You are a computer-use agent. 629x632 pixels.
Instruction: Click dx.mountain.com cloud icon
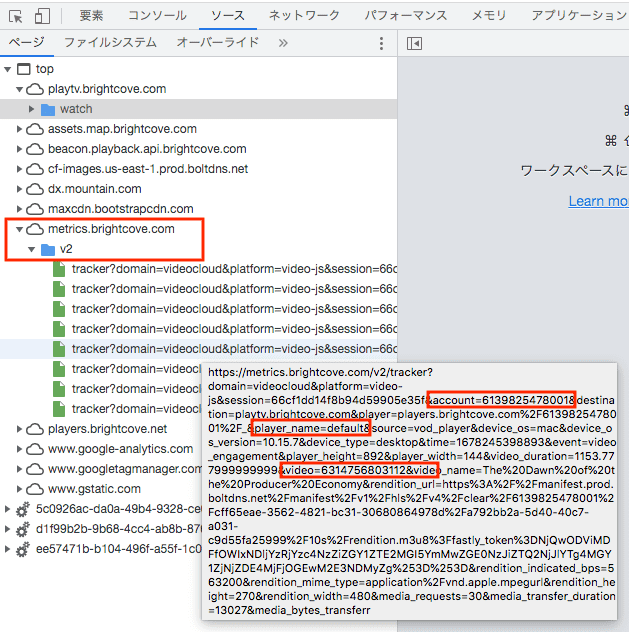click(35, 189)
